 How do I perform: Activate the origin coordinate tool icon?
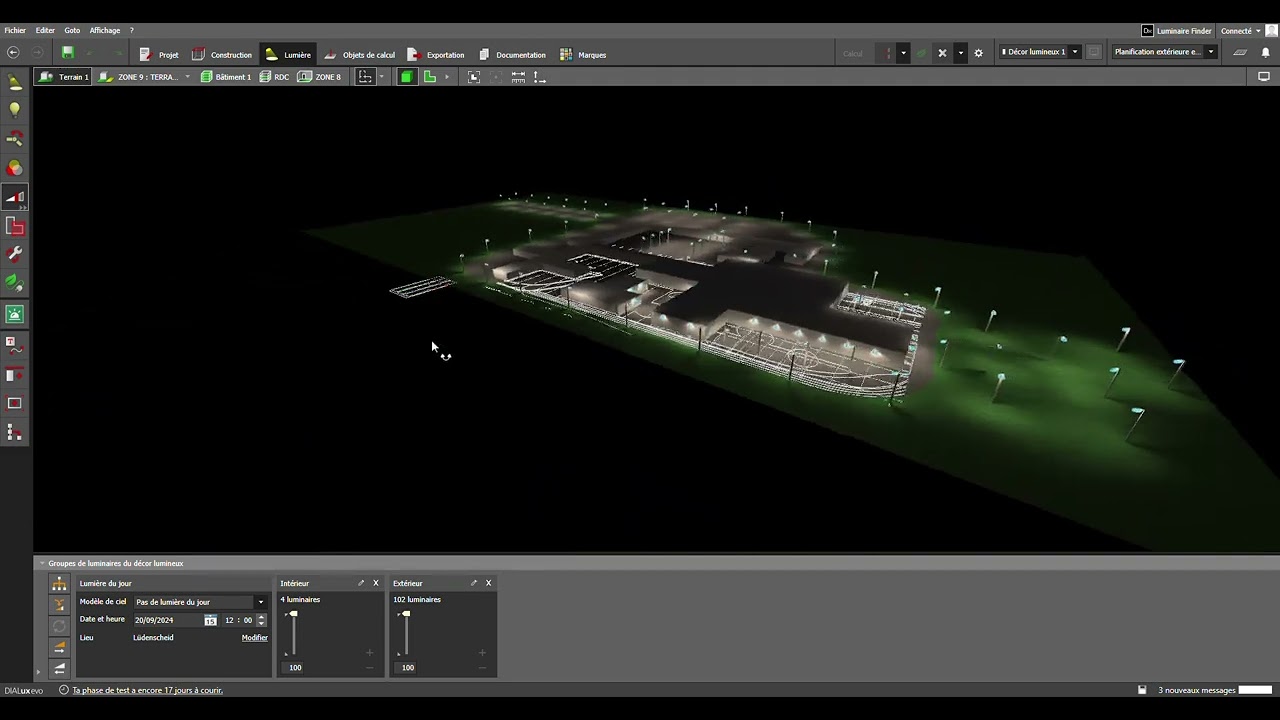(x=540, y=77)
